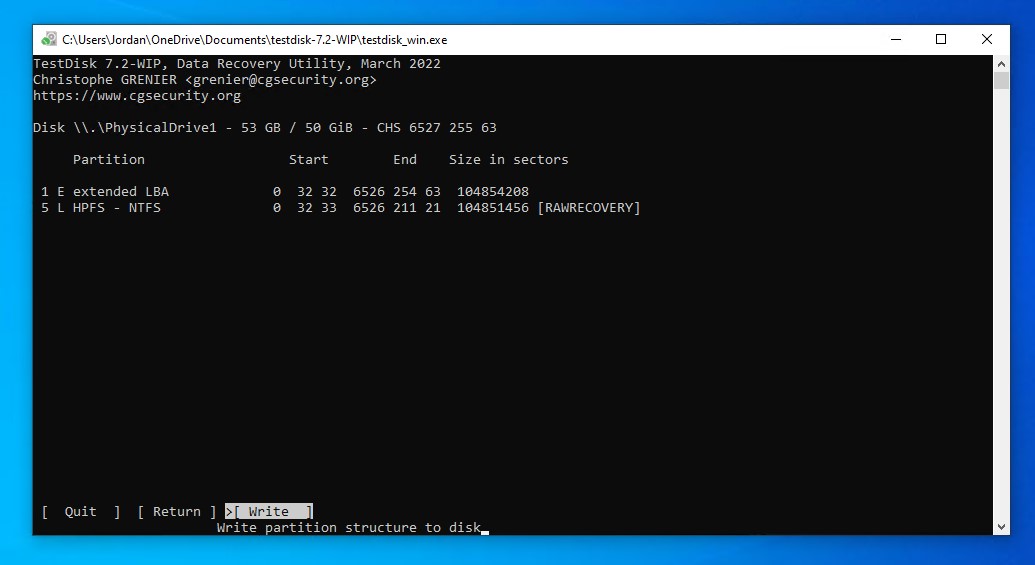This screenshot has width=1035, height=565.
Task: Click the scrollbar down arrow
Action: (1001, 527)
